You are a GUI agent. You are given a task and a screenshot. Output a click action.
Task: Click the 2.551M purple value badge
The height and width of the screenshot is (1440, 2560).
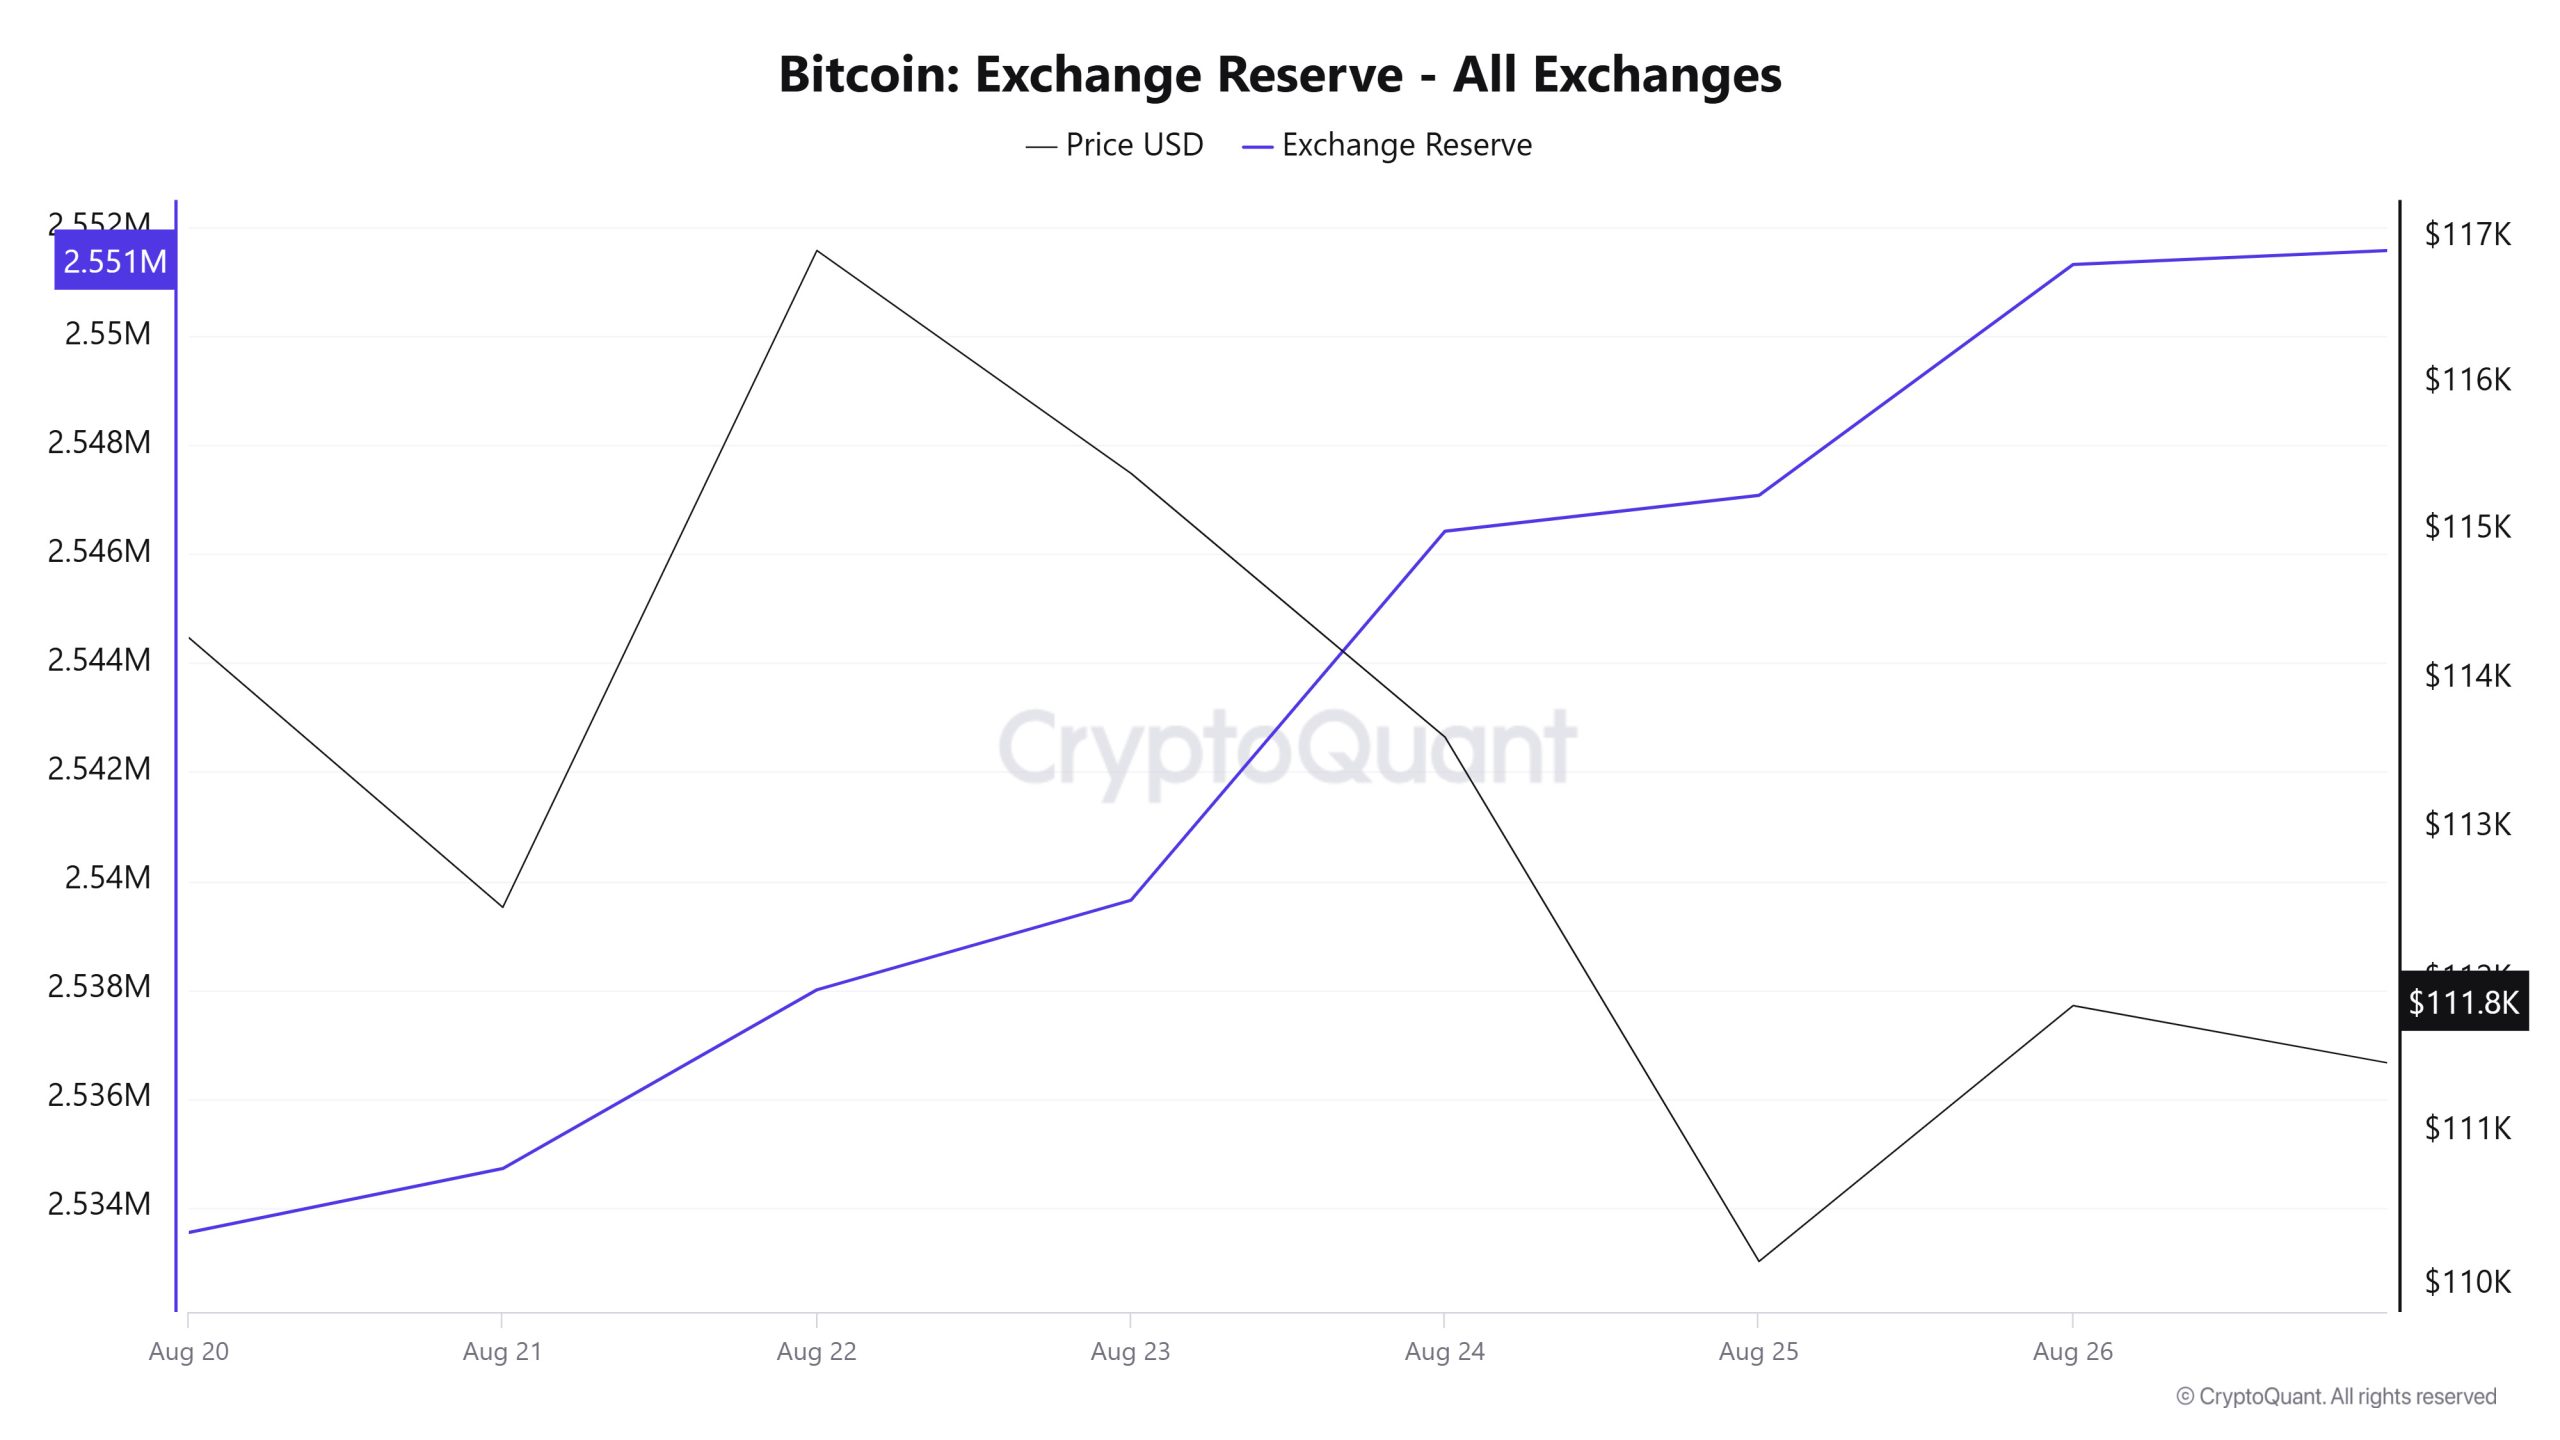point(115,261)
